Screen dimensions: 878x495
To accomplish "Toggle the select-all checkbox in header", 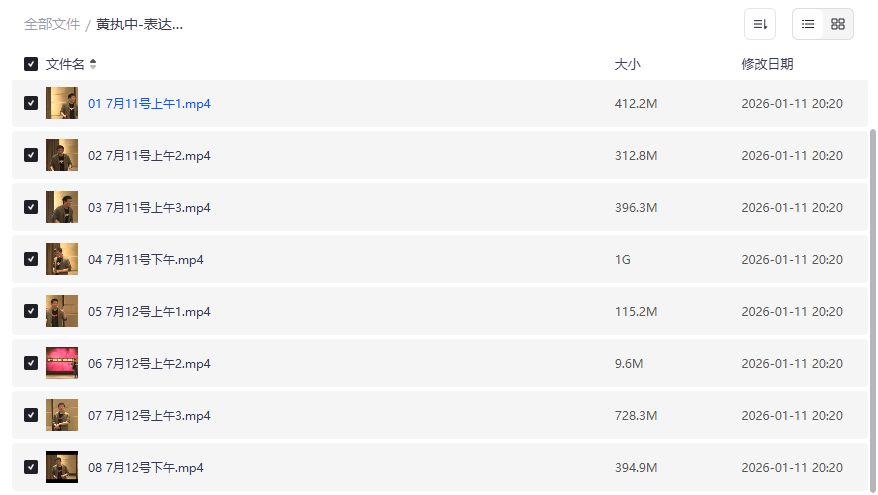I will point(31,64).
